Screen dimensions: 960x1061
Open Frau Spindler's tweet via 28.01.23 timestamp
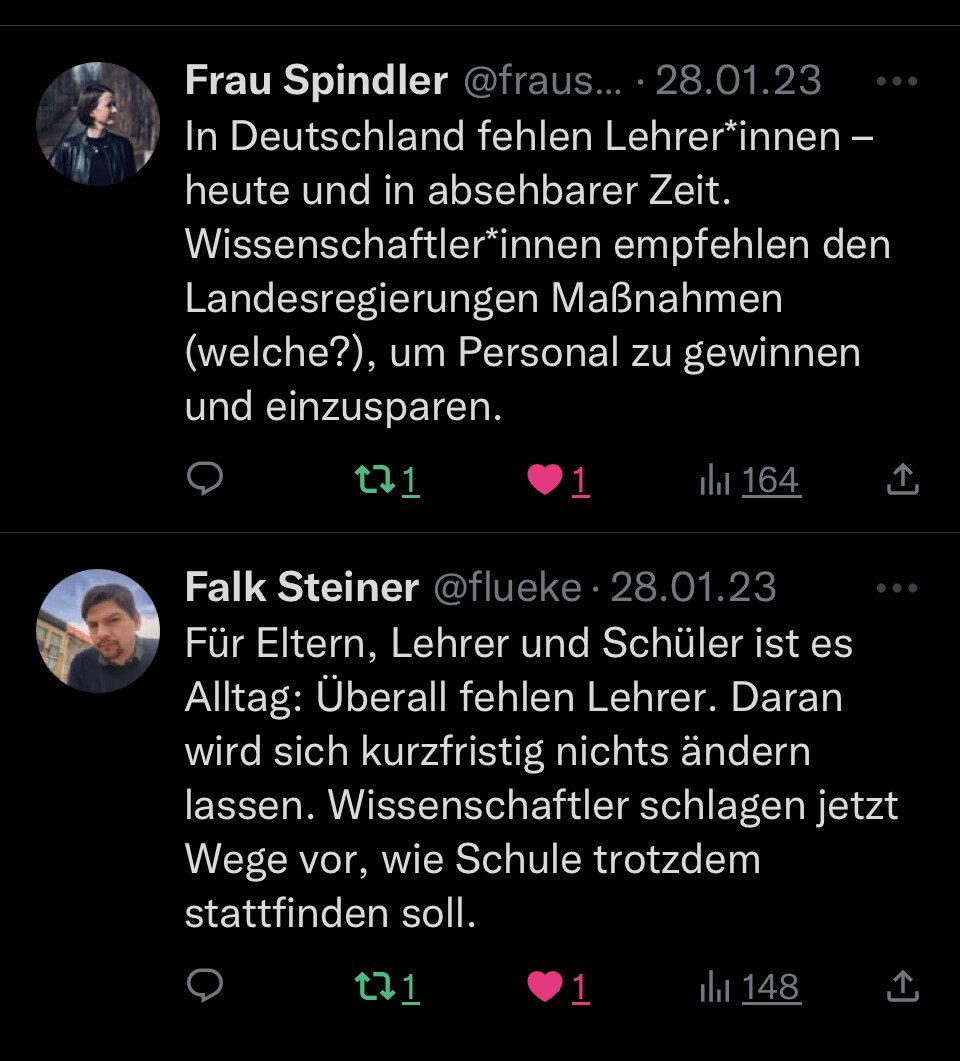738,81
